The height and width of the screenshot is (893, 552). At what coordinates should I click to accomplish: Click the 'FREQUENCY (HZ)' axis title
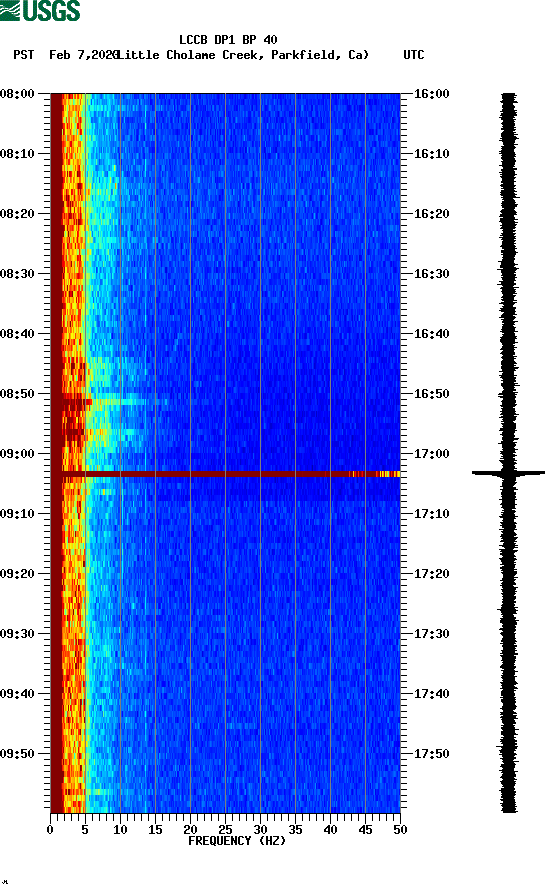[236, 841]
